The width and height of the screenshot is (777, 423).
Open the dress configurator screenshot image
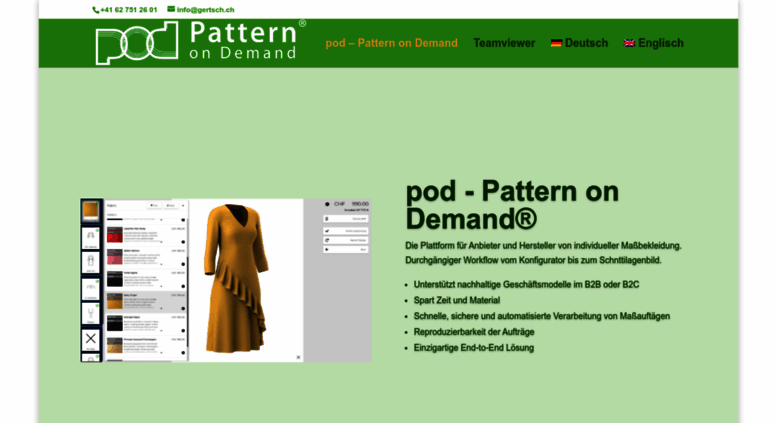(226, 280)
